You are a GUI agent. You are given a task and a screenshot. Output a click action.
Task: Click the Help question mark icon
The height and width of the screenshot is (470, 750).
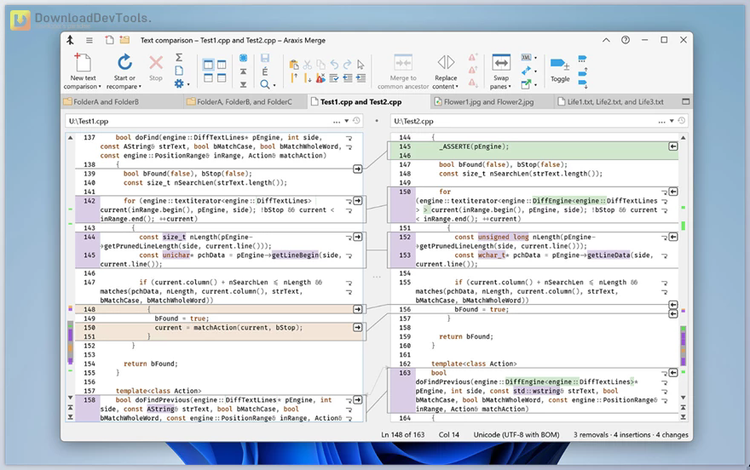(x=625, y=40)
